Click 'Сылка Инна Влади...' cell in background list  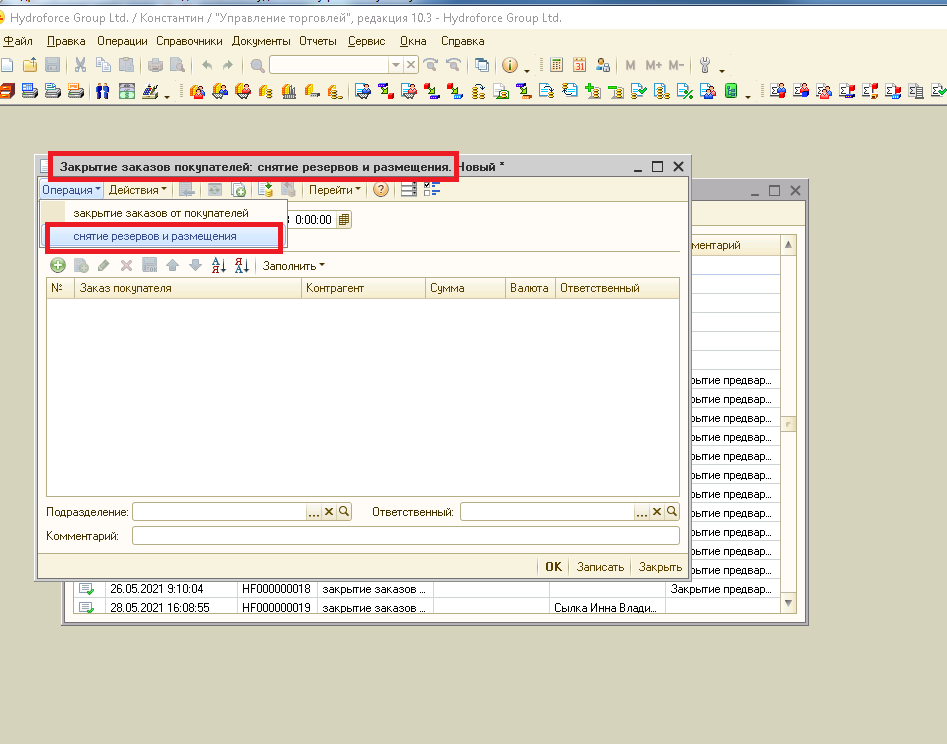pyautogui.click(x=606, y=608)
